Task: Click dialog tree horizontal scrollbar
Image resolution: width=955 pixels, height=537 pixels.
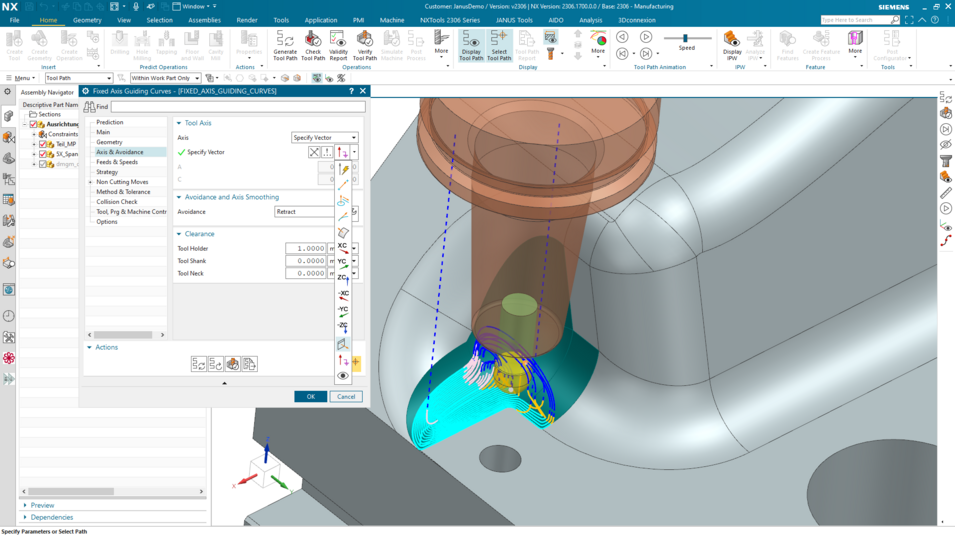Action: pos(123,334)
